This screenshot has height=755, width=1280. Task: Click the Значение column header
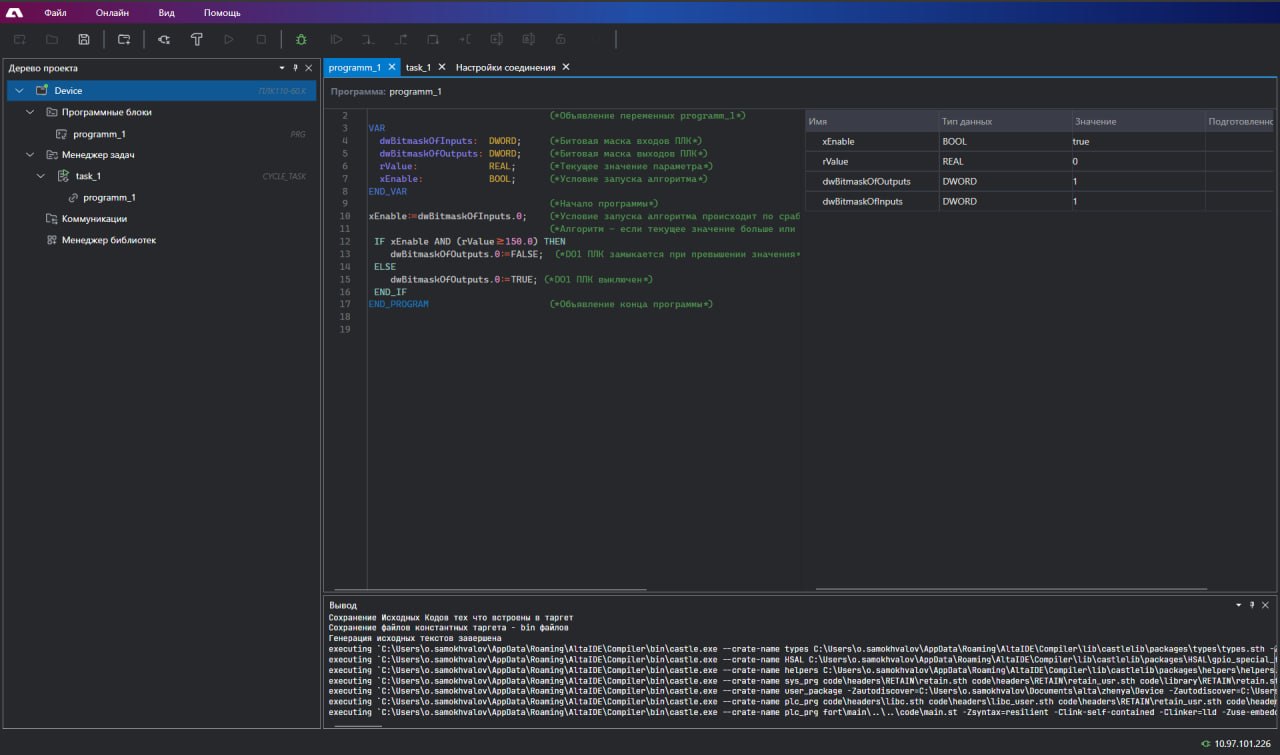[1137, 121]
